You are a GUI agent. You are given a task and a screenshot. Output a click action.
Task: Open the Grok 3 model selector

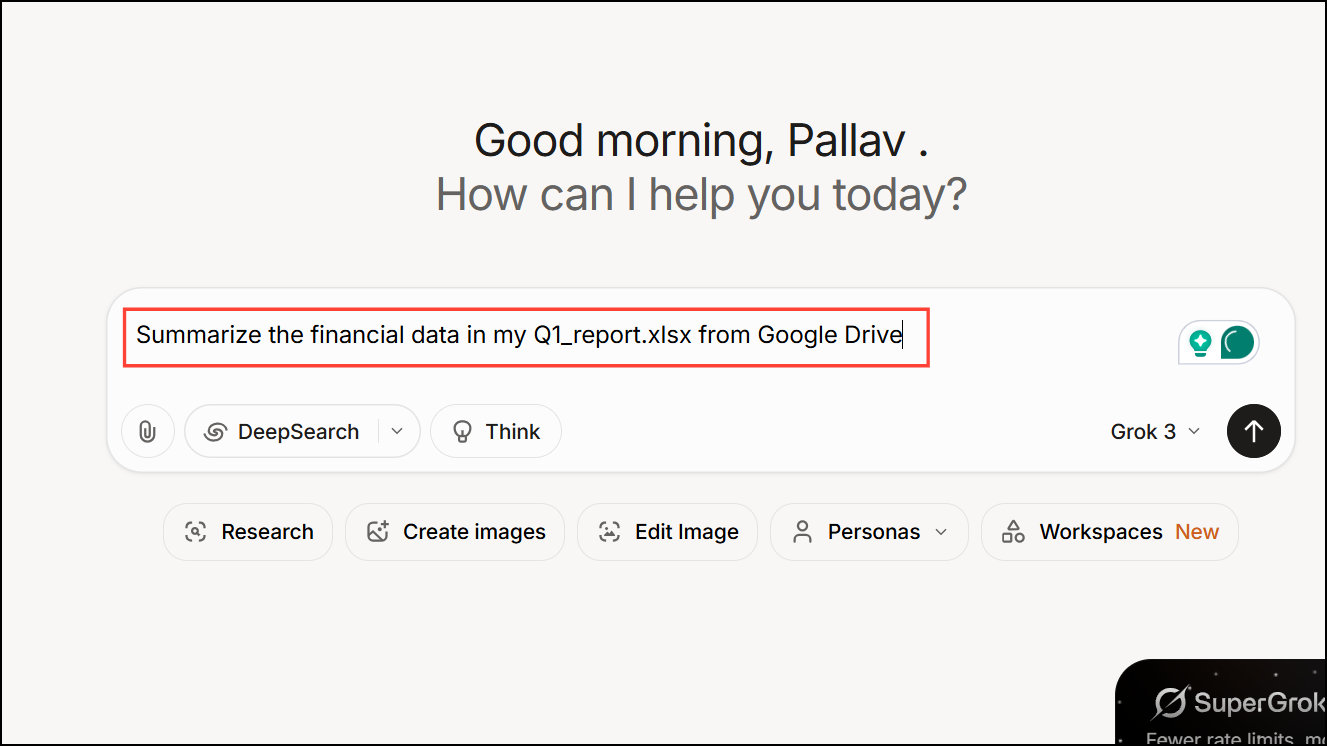point(1155,432)
